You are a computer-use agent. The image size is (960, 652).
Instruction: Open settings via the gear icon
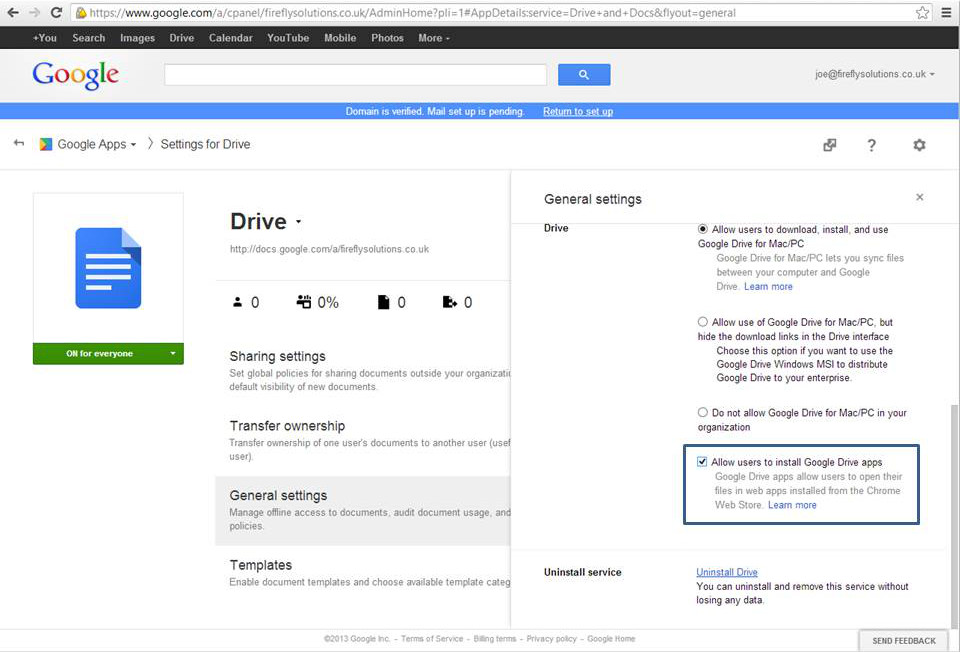click(919, 145)
